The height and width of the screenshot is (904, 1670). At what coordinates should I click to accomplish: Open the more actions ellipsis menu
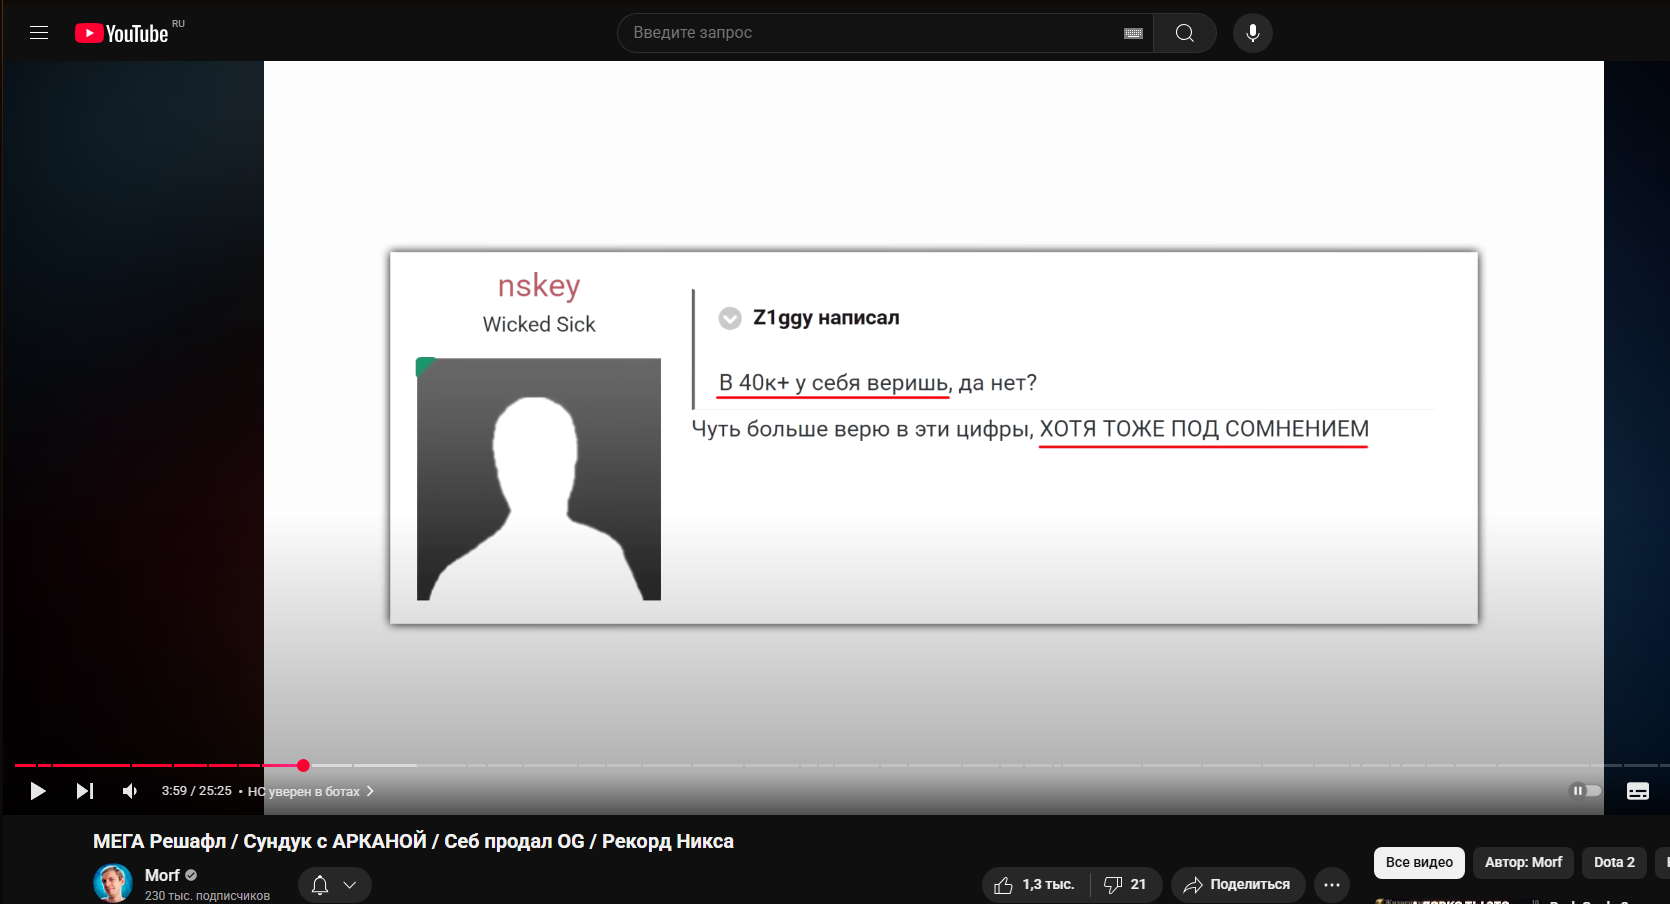1332,885
